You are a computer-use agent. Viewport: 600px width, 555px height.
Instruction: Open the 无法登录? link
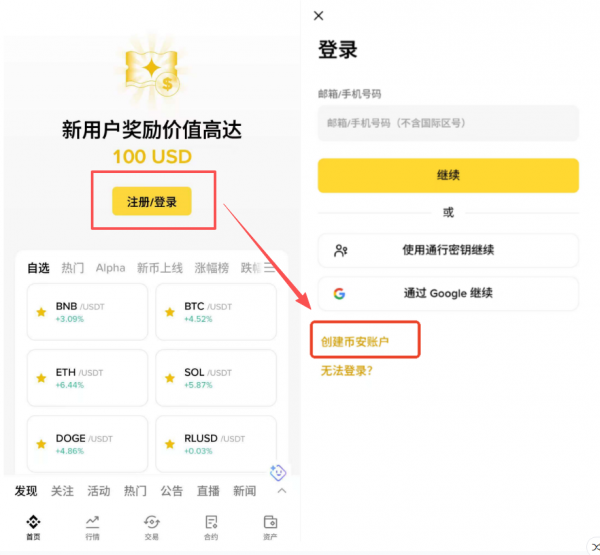click(x=347, y=371)
